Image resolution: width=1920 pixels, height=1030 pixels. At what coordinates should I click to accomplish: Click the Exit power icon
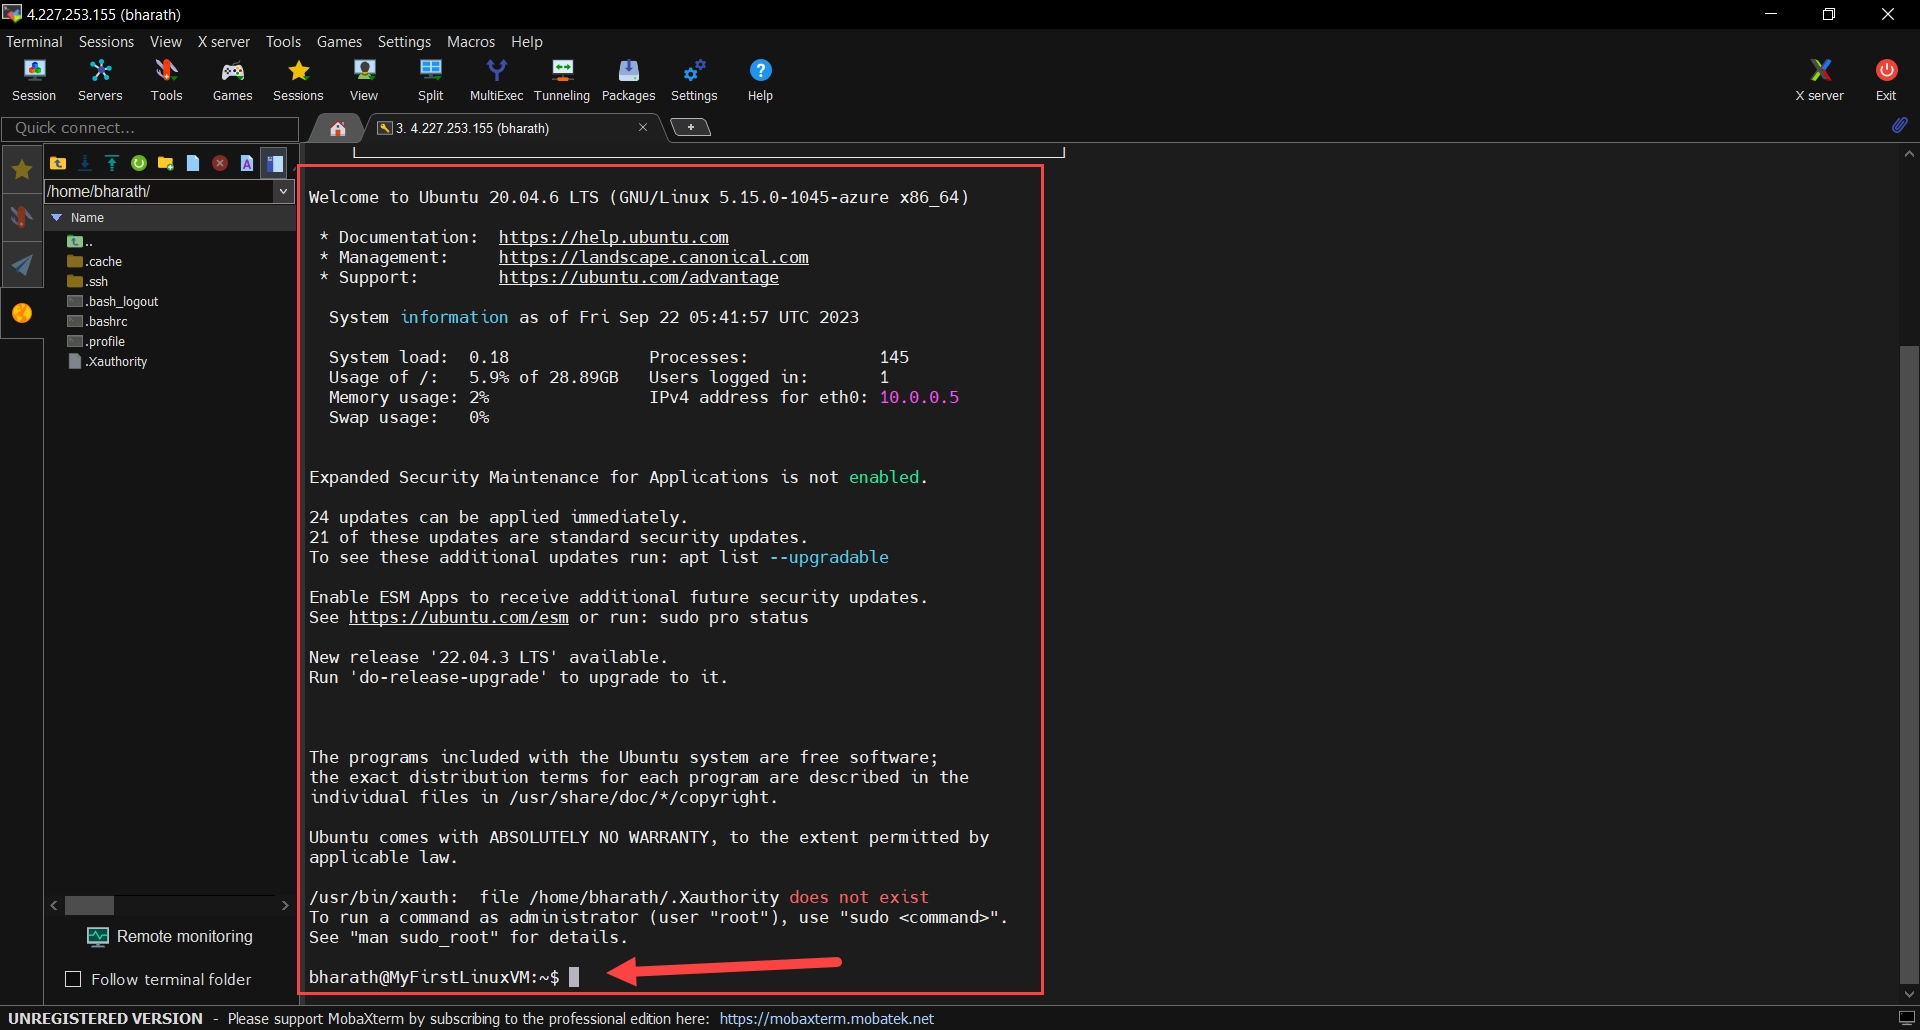pyautogui.click(x=1886, y=80)
